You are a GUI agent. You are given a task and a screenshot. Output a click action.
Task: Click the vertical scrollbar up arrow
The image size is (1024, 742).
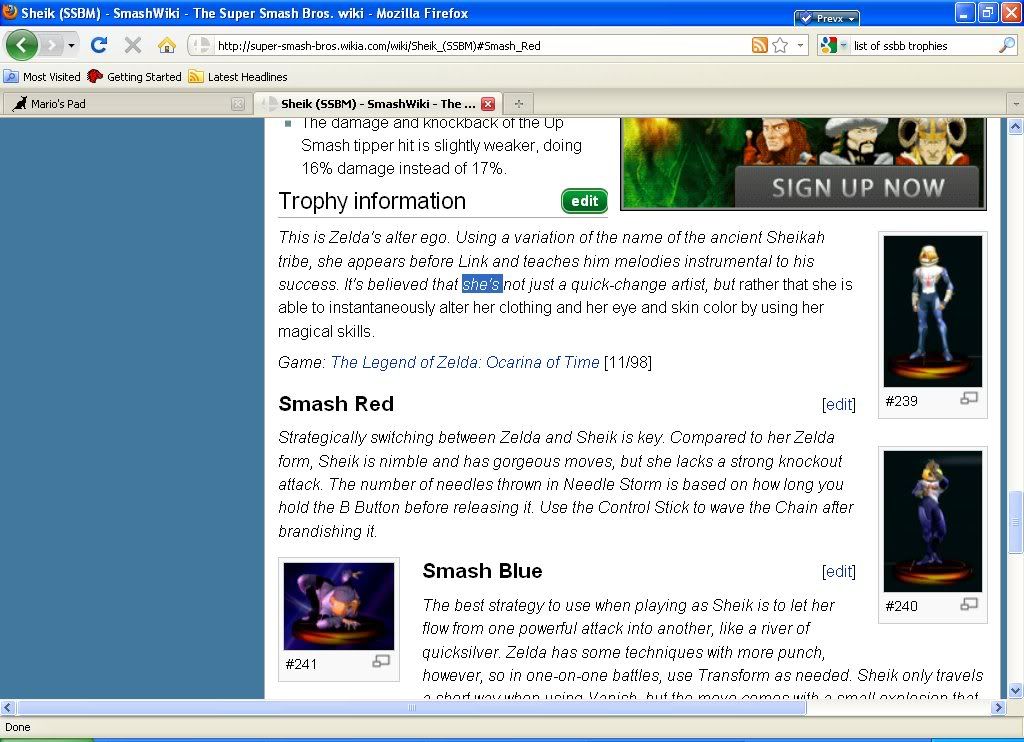pos(1016,126)
